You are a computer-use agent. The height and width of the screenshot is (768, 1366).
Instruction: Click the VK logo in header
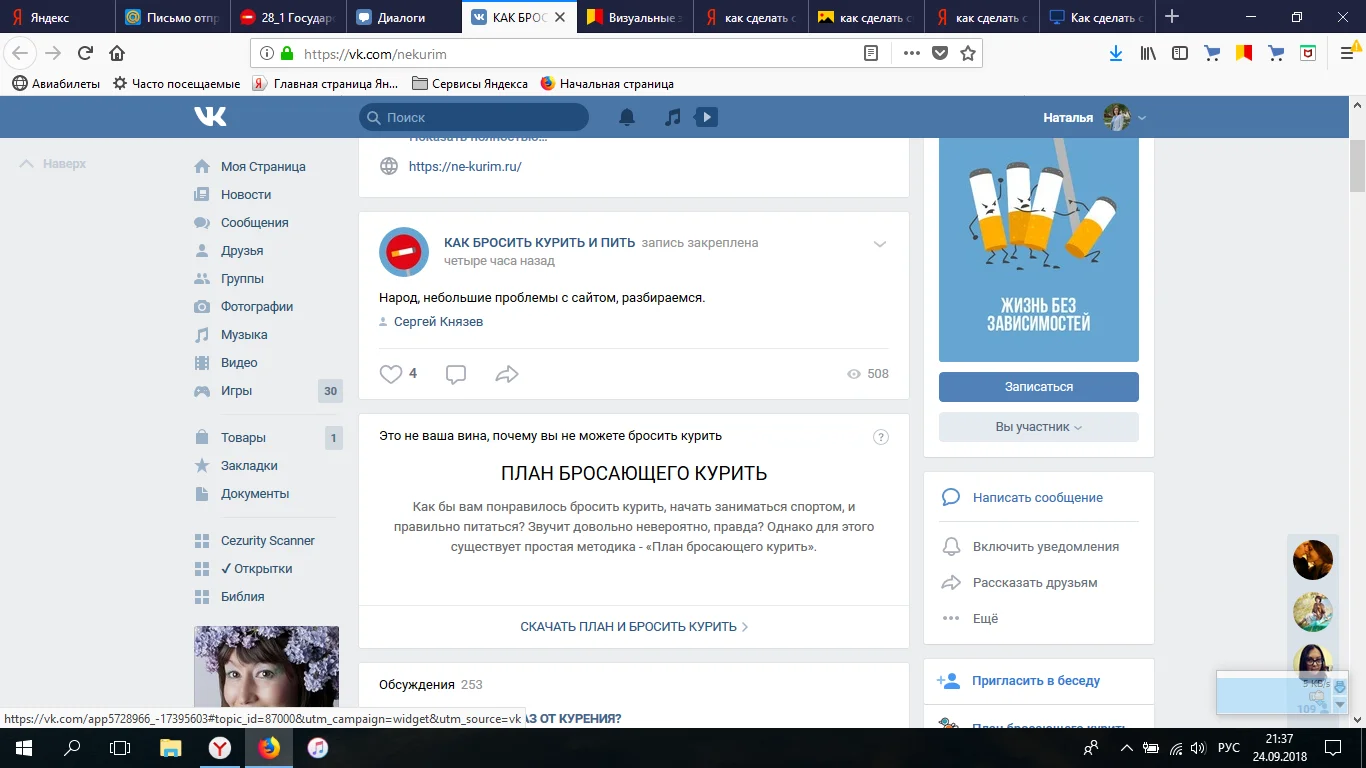pyautogui.click(x=210, y=117)
